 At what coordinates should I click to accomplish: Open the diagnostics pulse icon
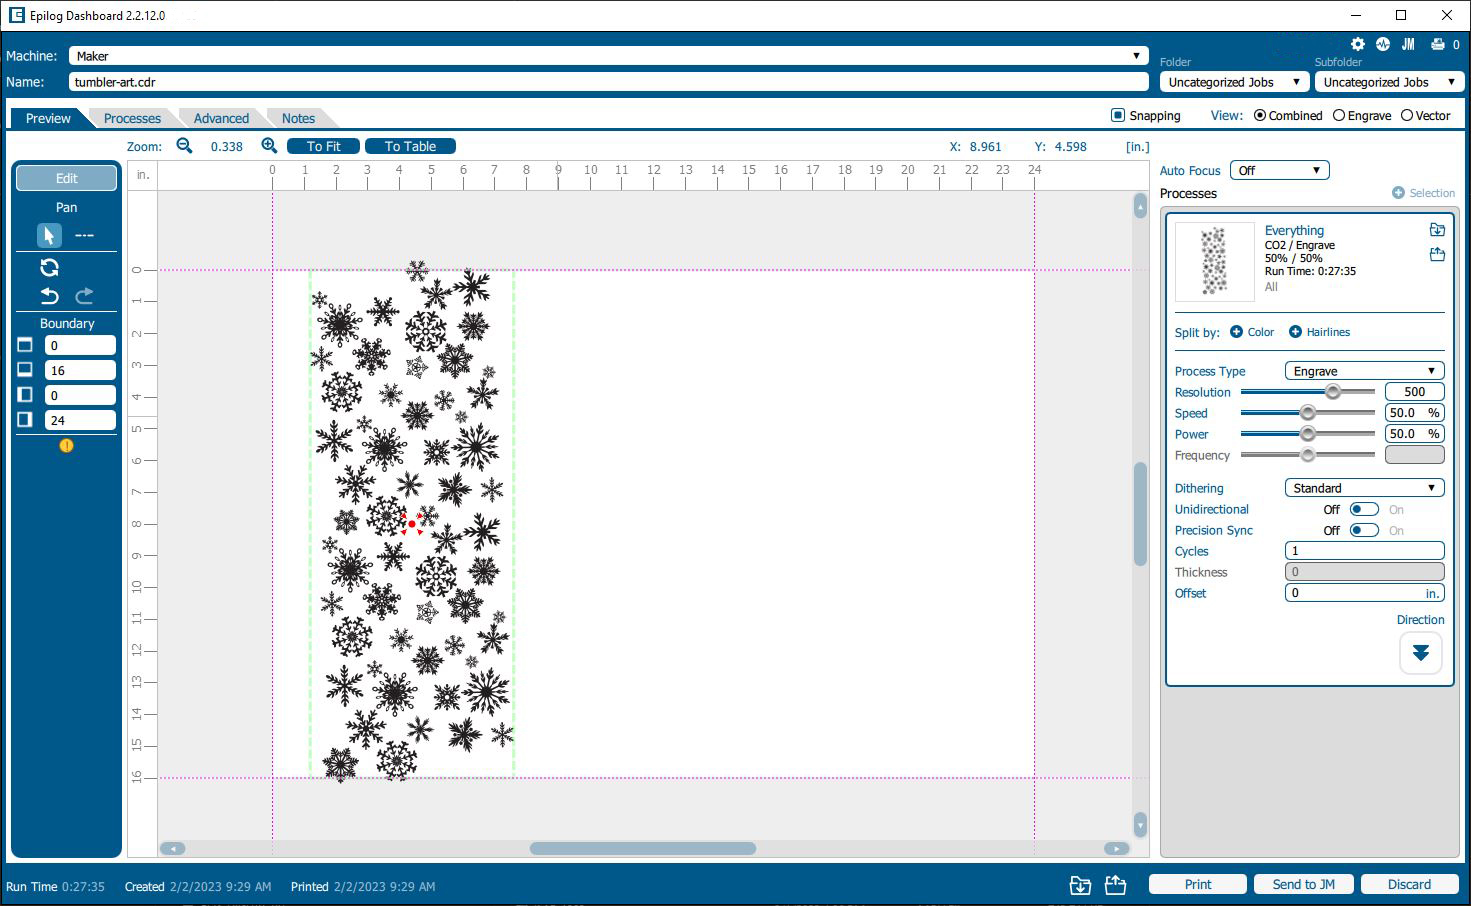tap(1383, 44)
